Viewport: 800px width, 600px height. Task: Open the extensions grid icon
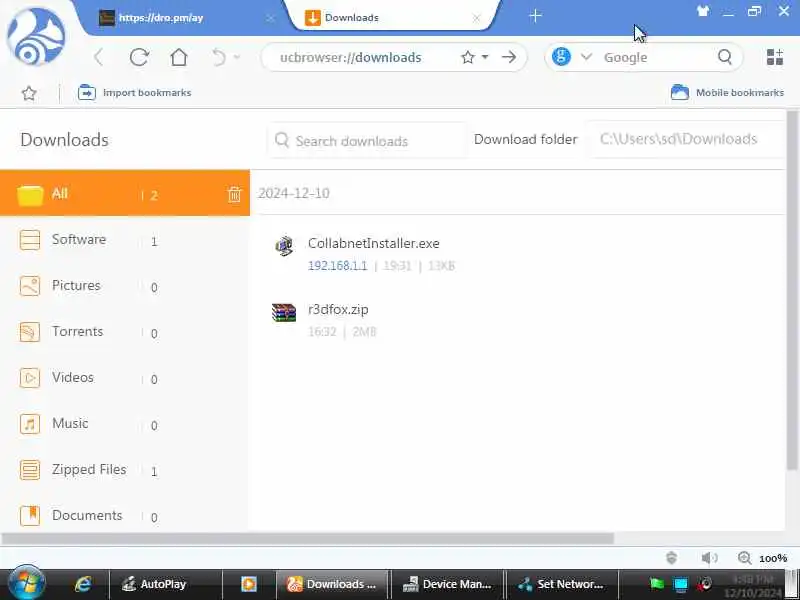pos(774,57)
